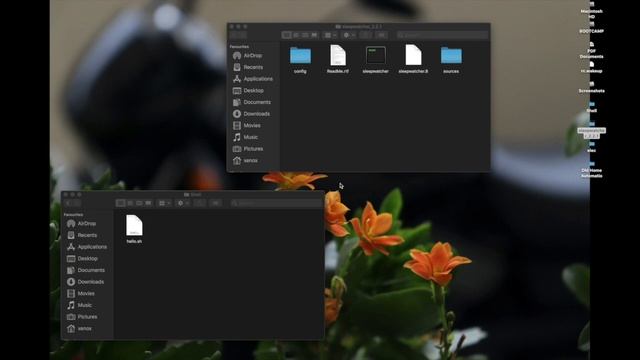Screen dimensions: 640x360
Task: Go back in the Shell window
Action: pos(68,203)
